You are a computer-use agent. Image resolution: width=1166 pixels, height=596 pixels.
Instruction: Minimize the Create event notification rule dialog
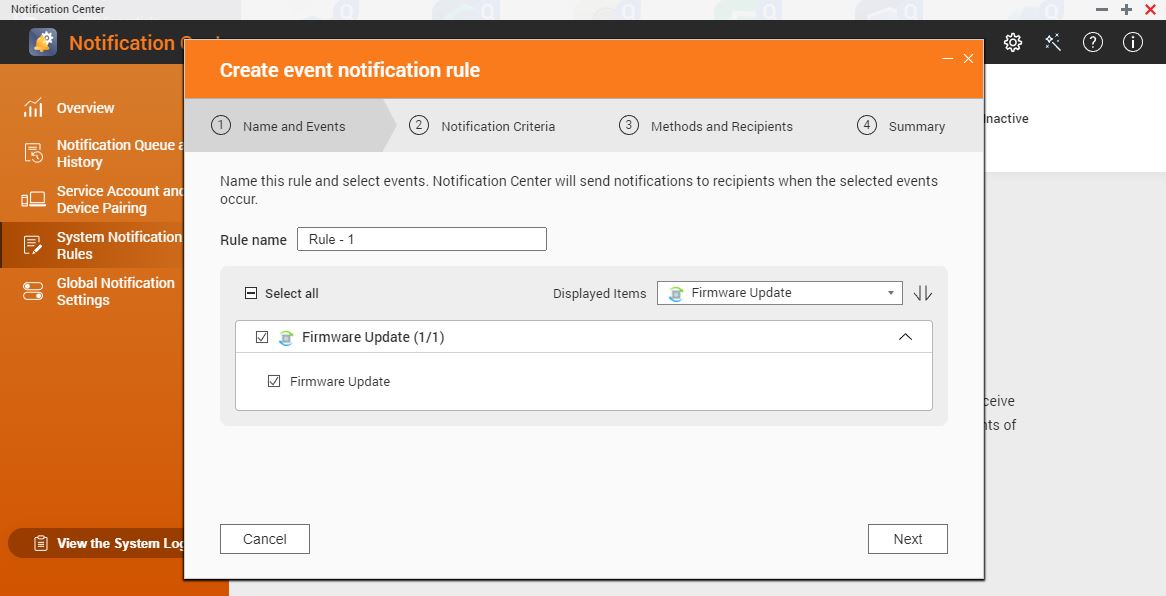pyautogui.click(x=948, y=59)
